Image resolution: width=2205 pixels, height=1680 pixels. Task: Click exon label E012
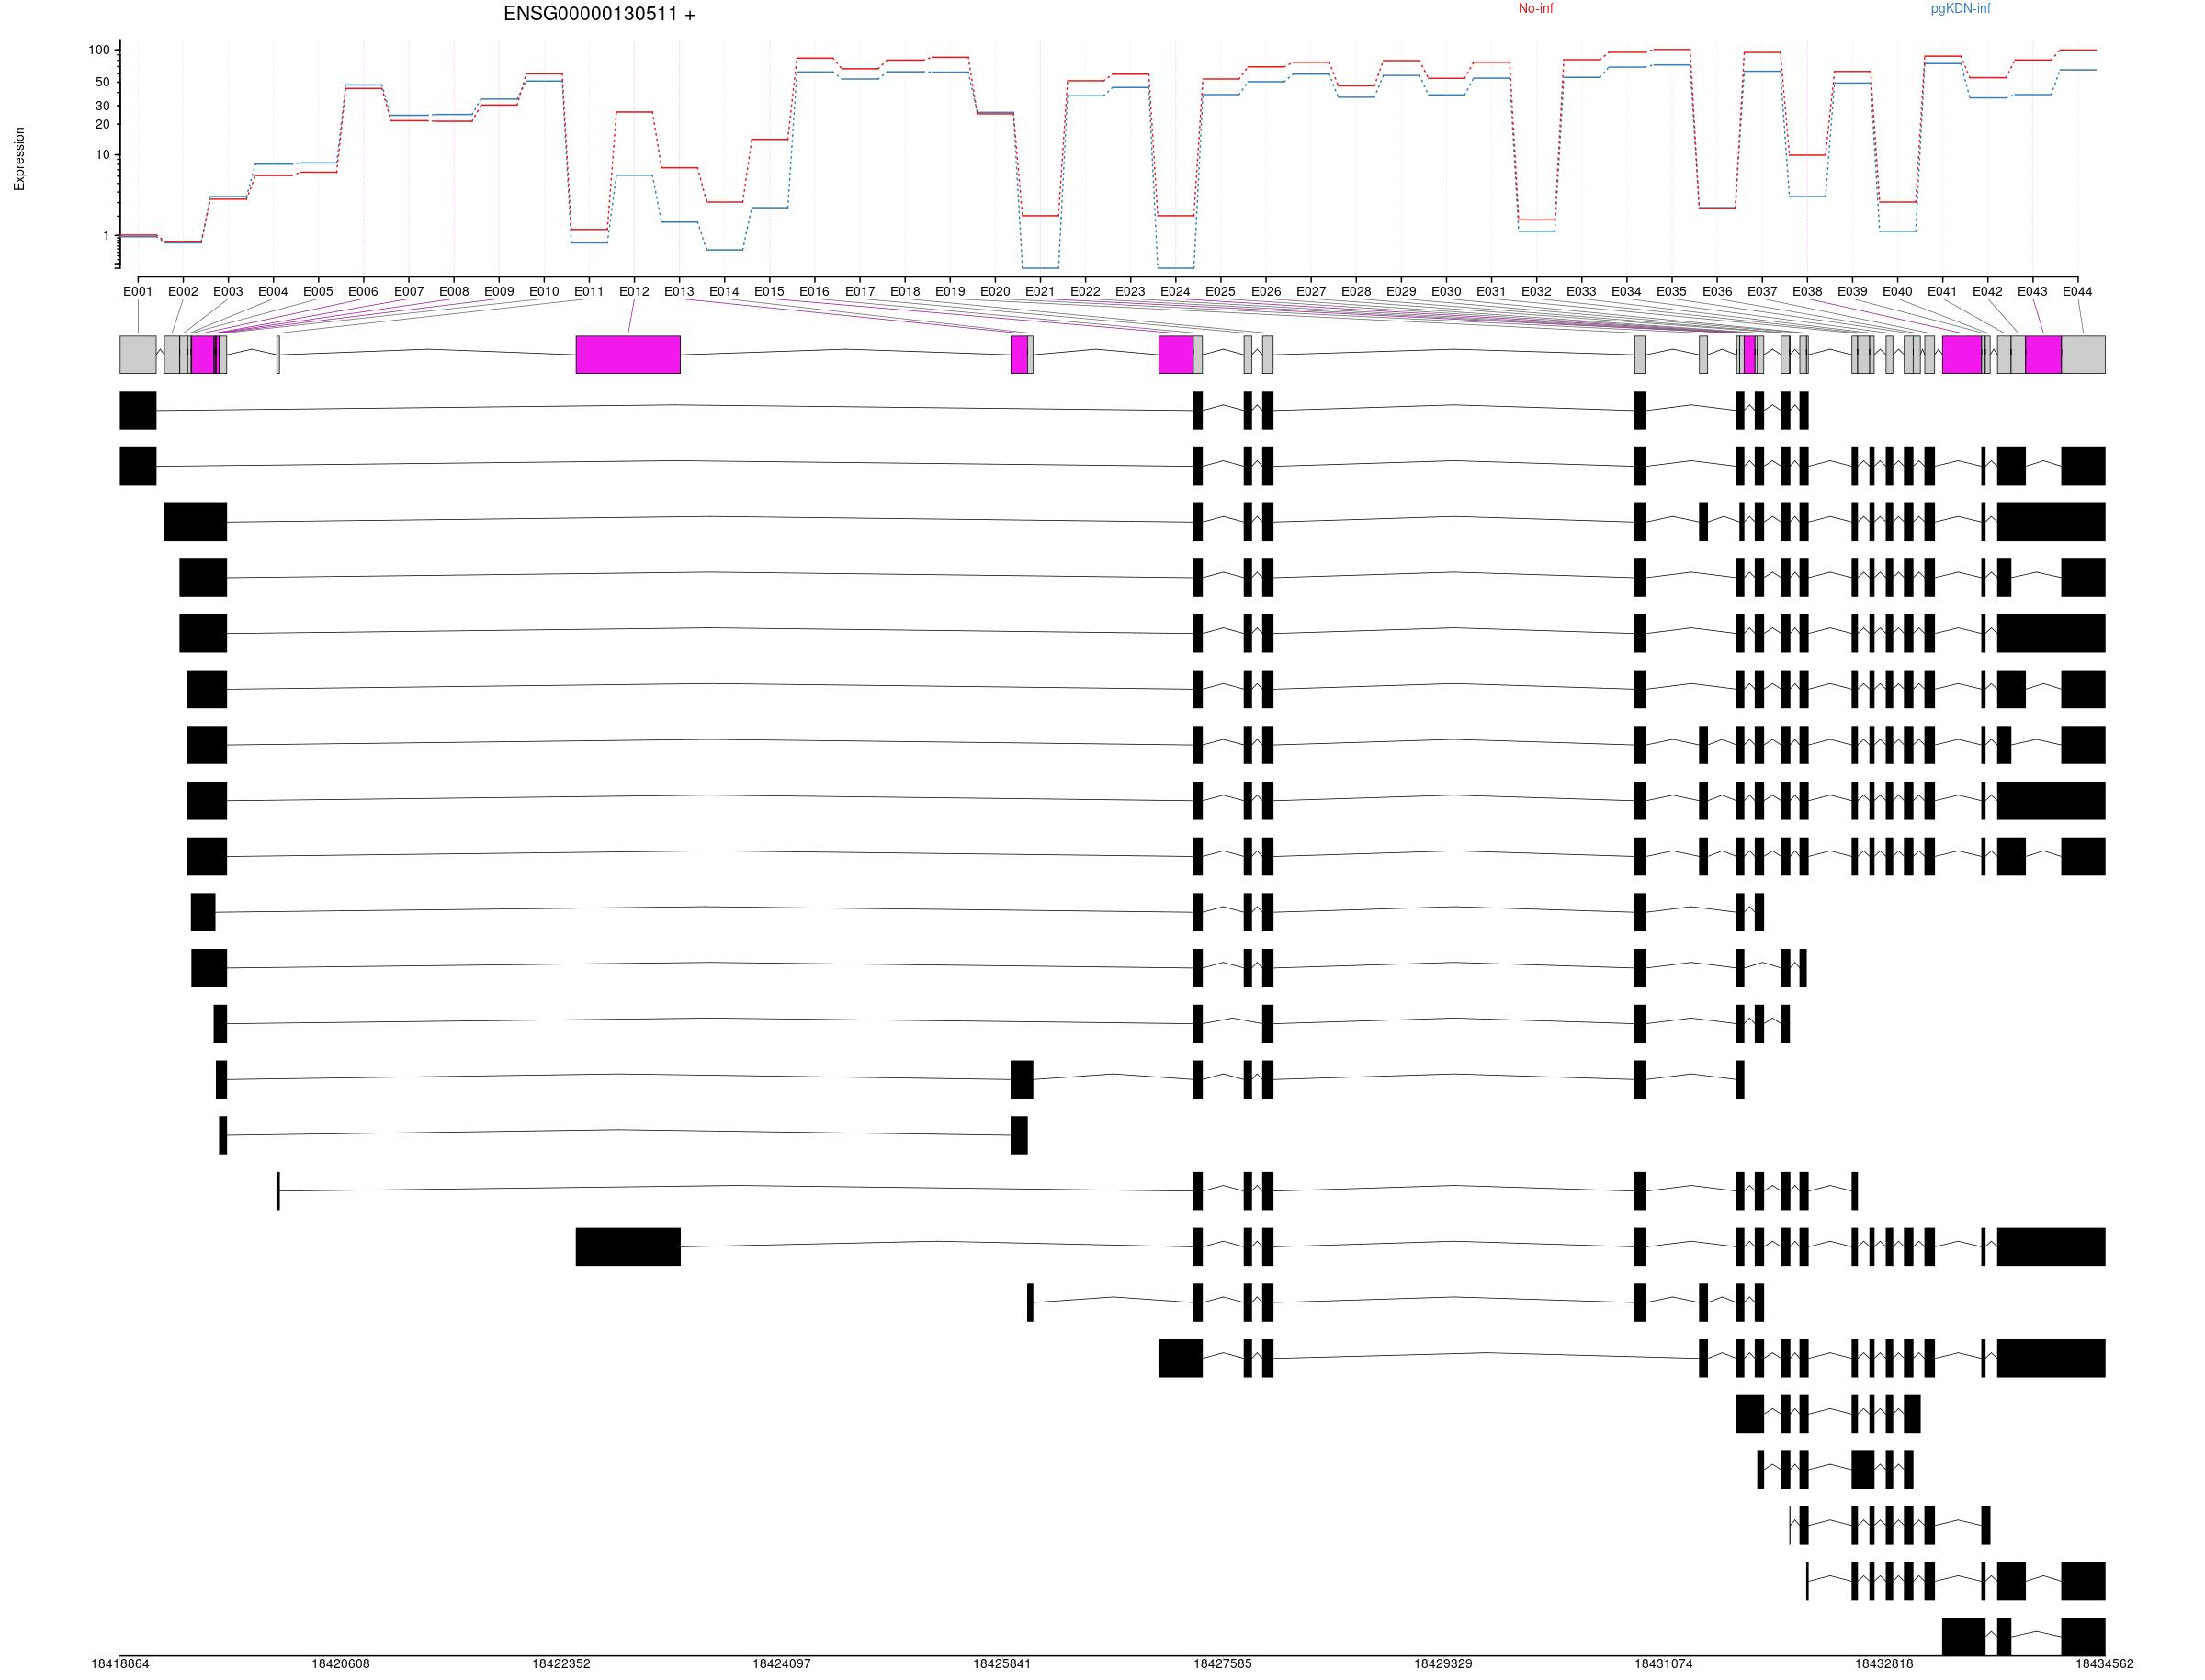634,292
